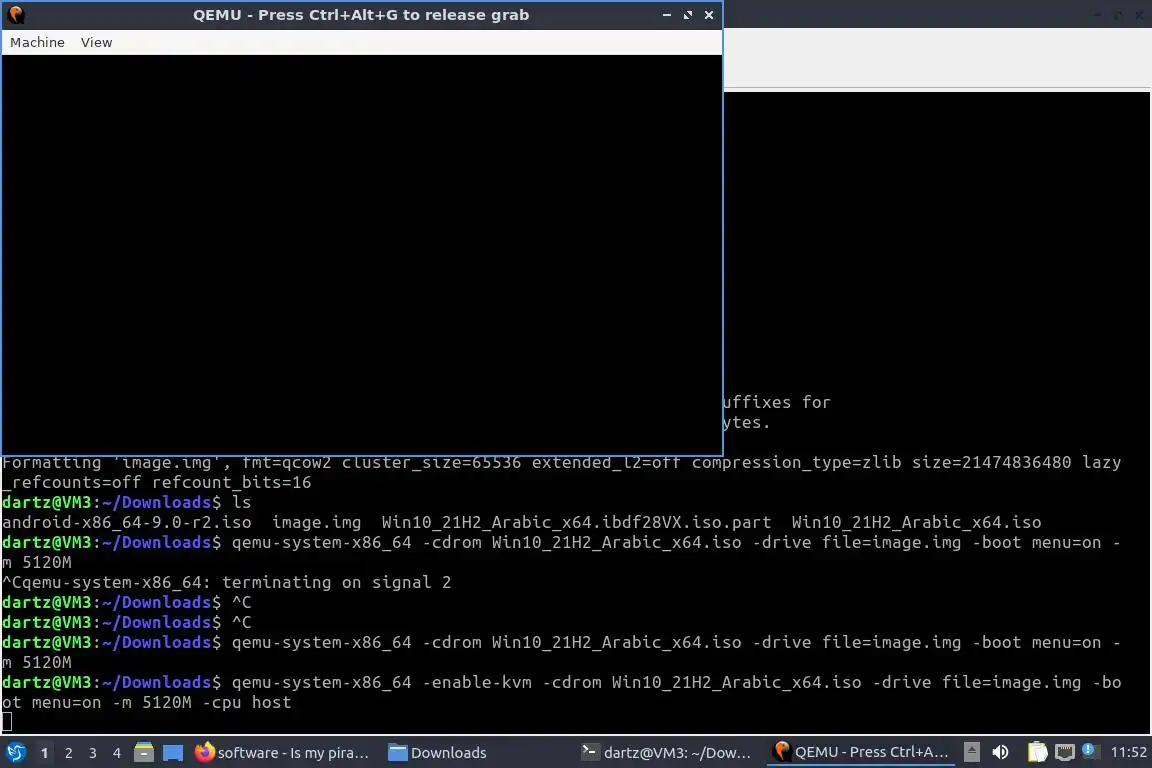Click the blue show desktop icon
Viewport: 1152px width, 768px height.
tap(173, 753)
